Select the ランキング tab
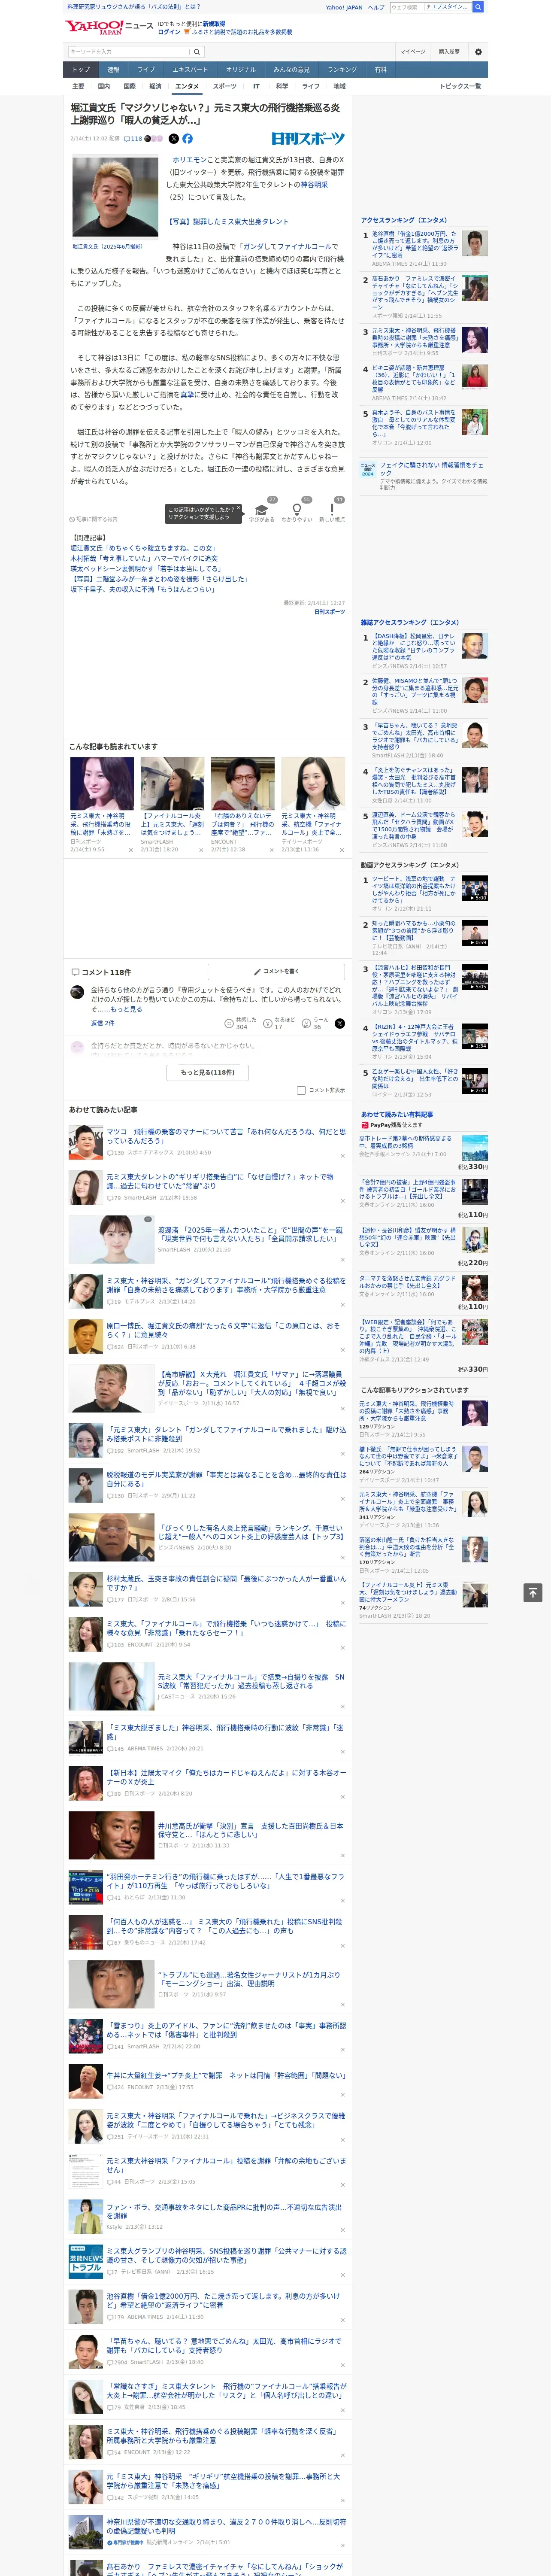Screen dimensions: 551x2576 pyautogui.click(x=342, y=70)
